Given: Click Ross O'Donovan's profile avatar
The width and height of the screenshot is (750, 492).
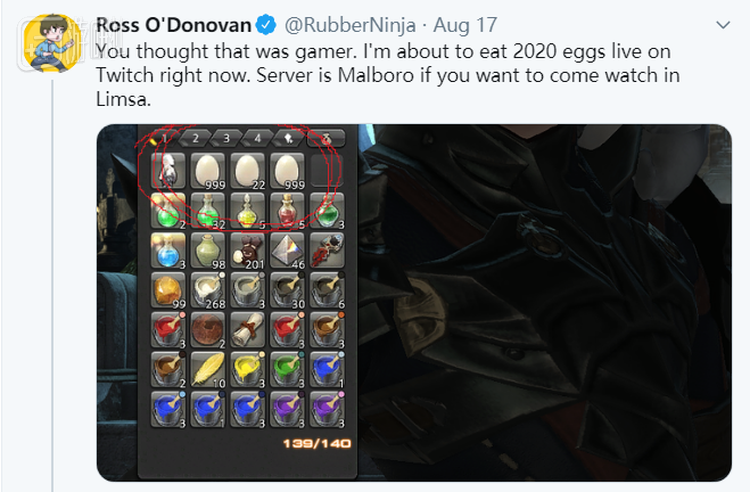Looking at the screenshot, I should click(52, 43).
